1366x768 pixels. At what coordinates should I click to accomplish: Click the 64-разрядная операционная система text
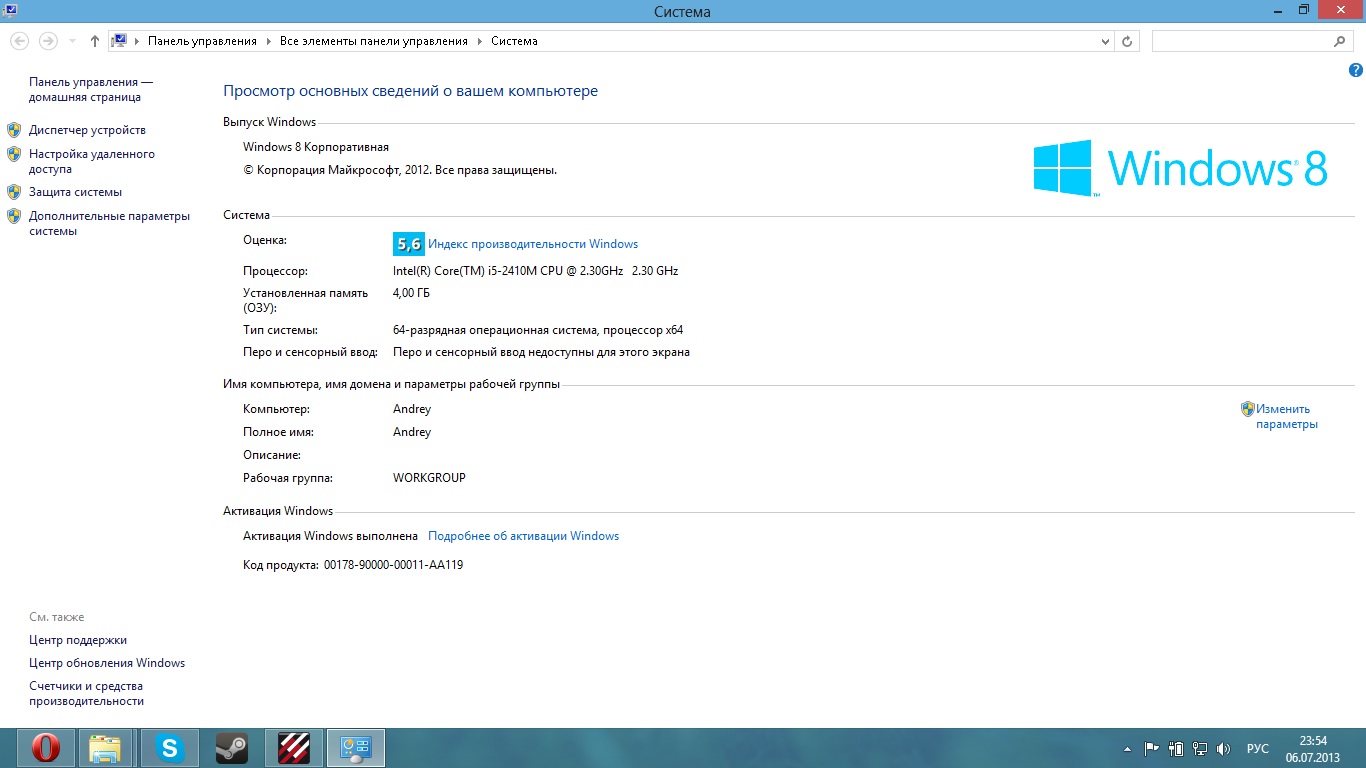(x=538, y=330)
